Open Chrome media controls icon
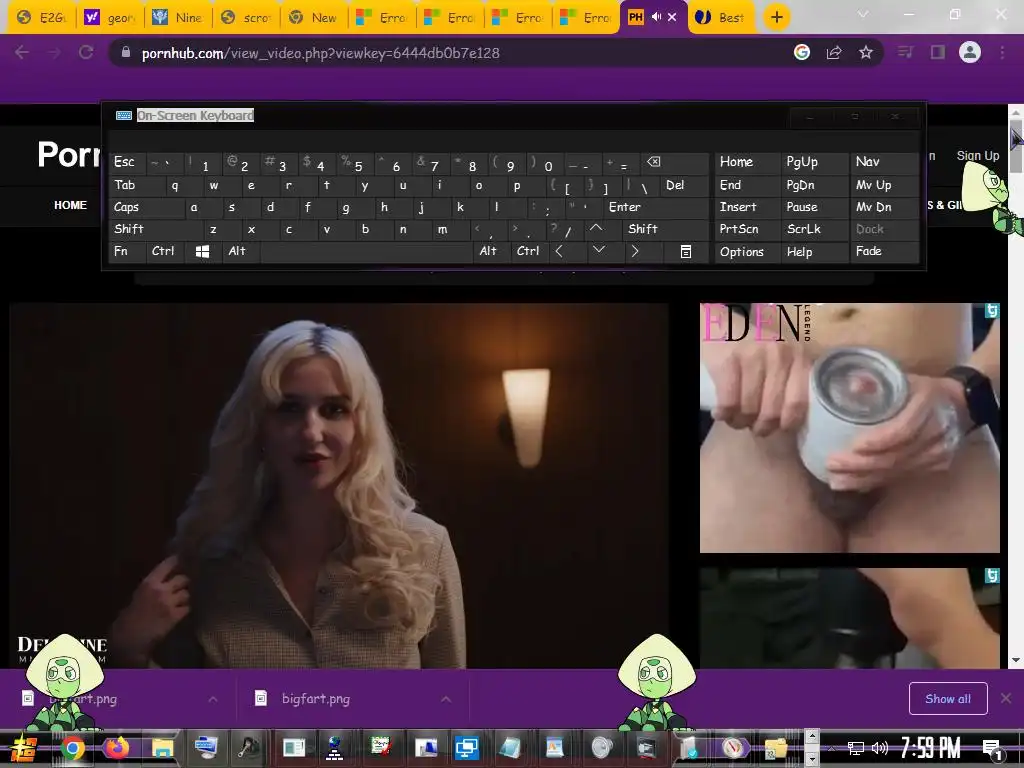The image size is (1024, 768). coord(905,53)
